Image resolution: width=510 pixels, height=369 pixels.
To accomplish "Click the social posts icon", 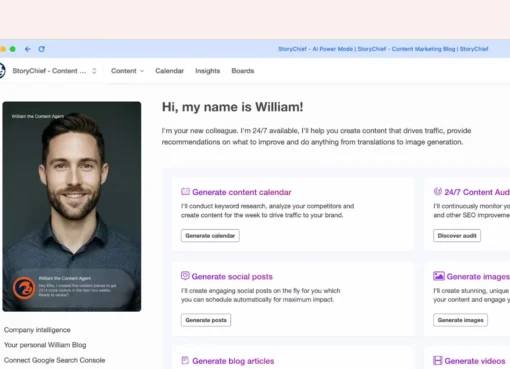I will pyautogui.click(x=185, y=276).
